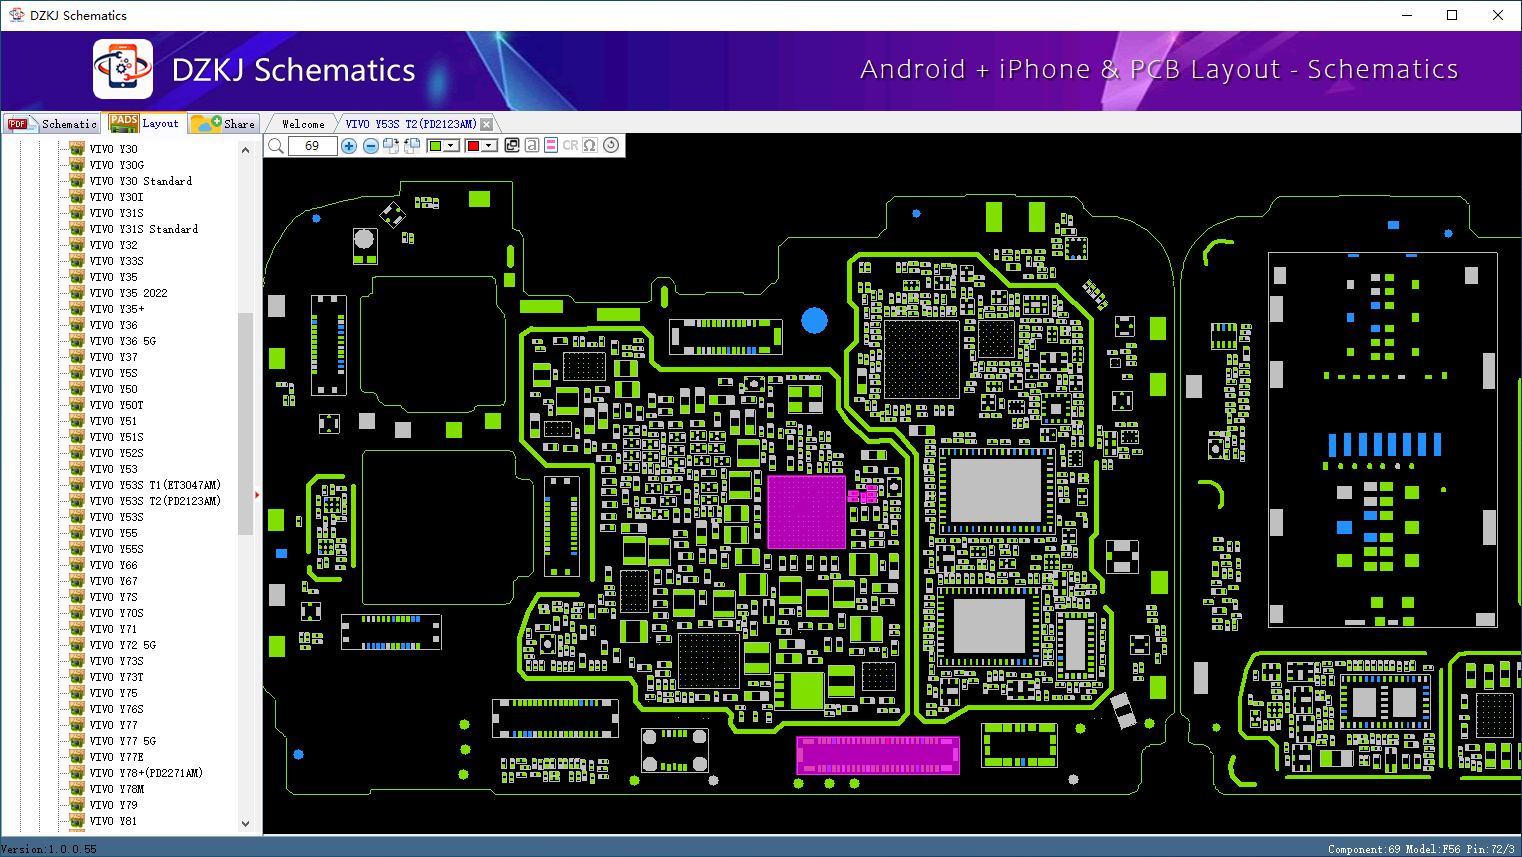1522x857 pixels.
Task: Click the blue zoom out minus icon
Action: [370, 146]
